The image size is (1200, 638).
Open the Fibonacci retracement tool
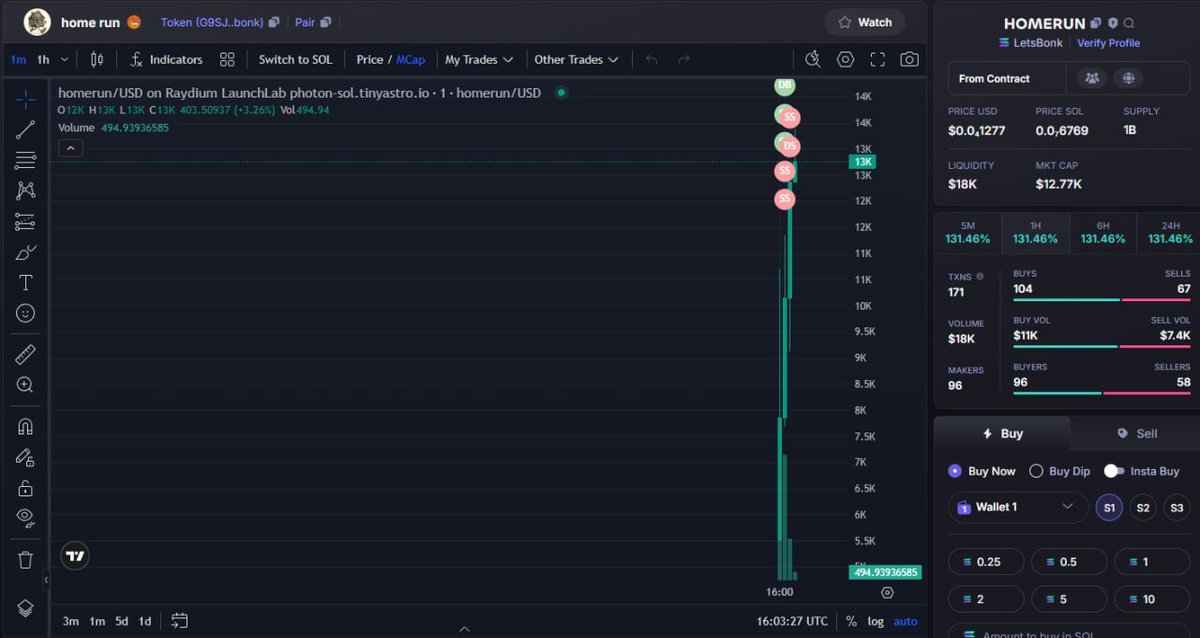[25, 160]
